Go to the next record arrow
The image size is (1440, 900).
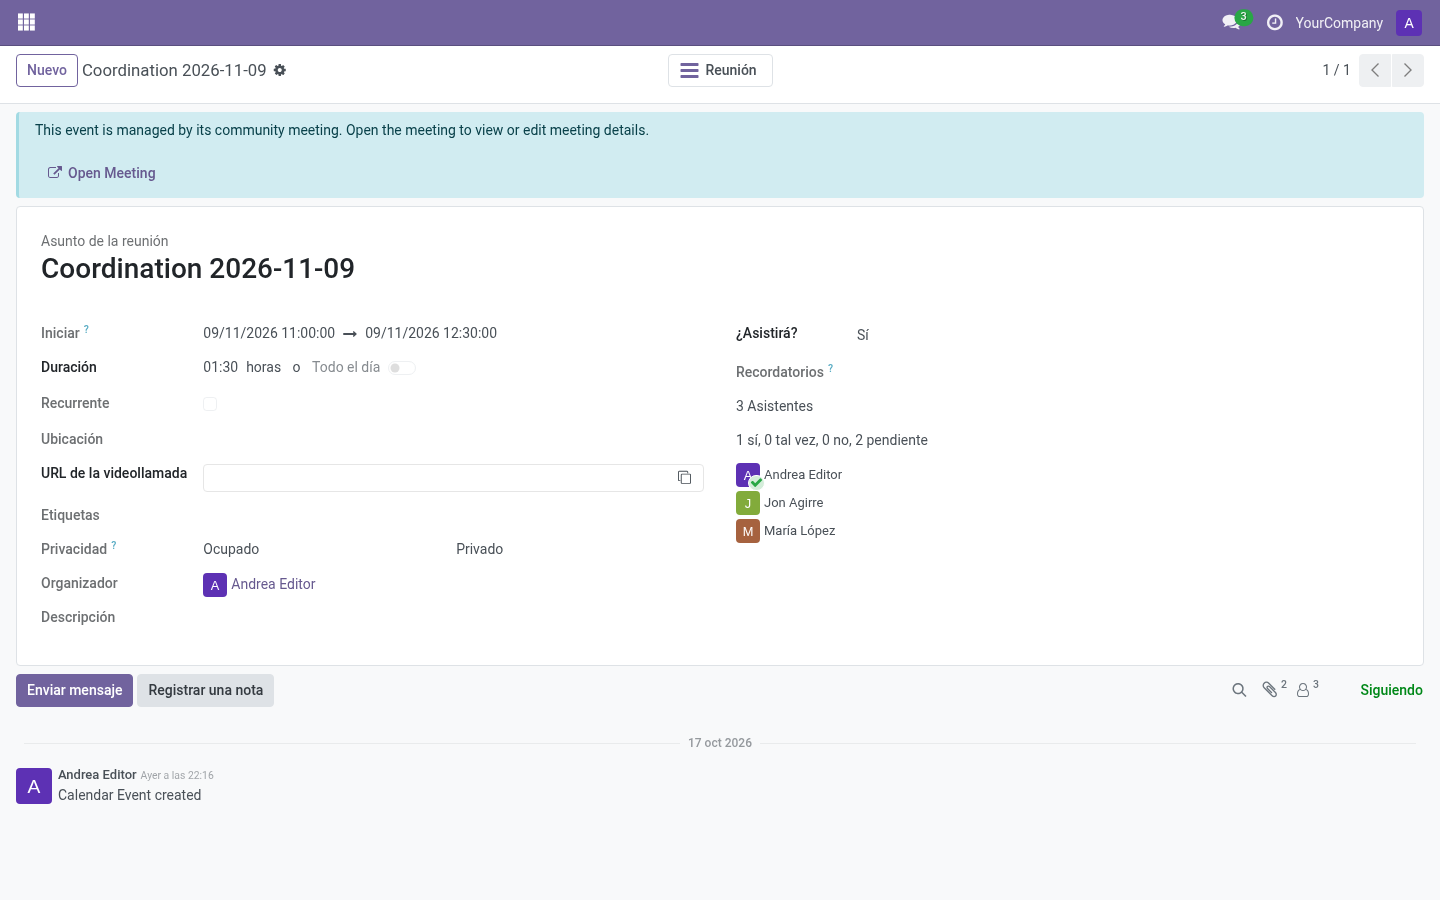(1407, 70)
